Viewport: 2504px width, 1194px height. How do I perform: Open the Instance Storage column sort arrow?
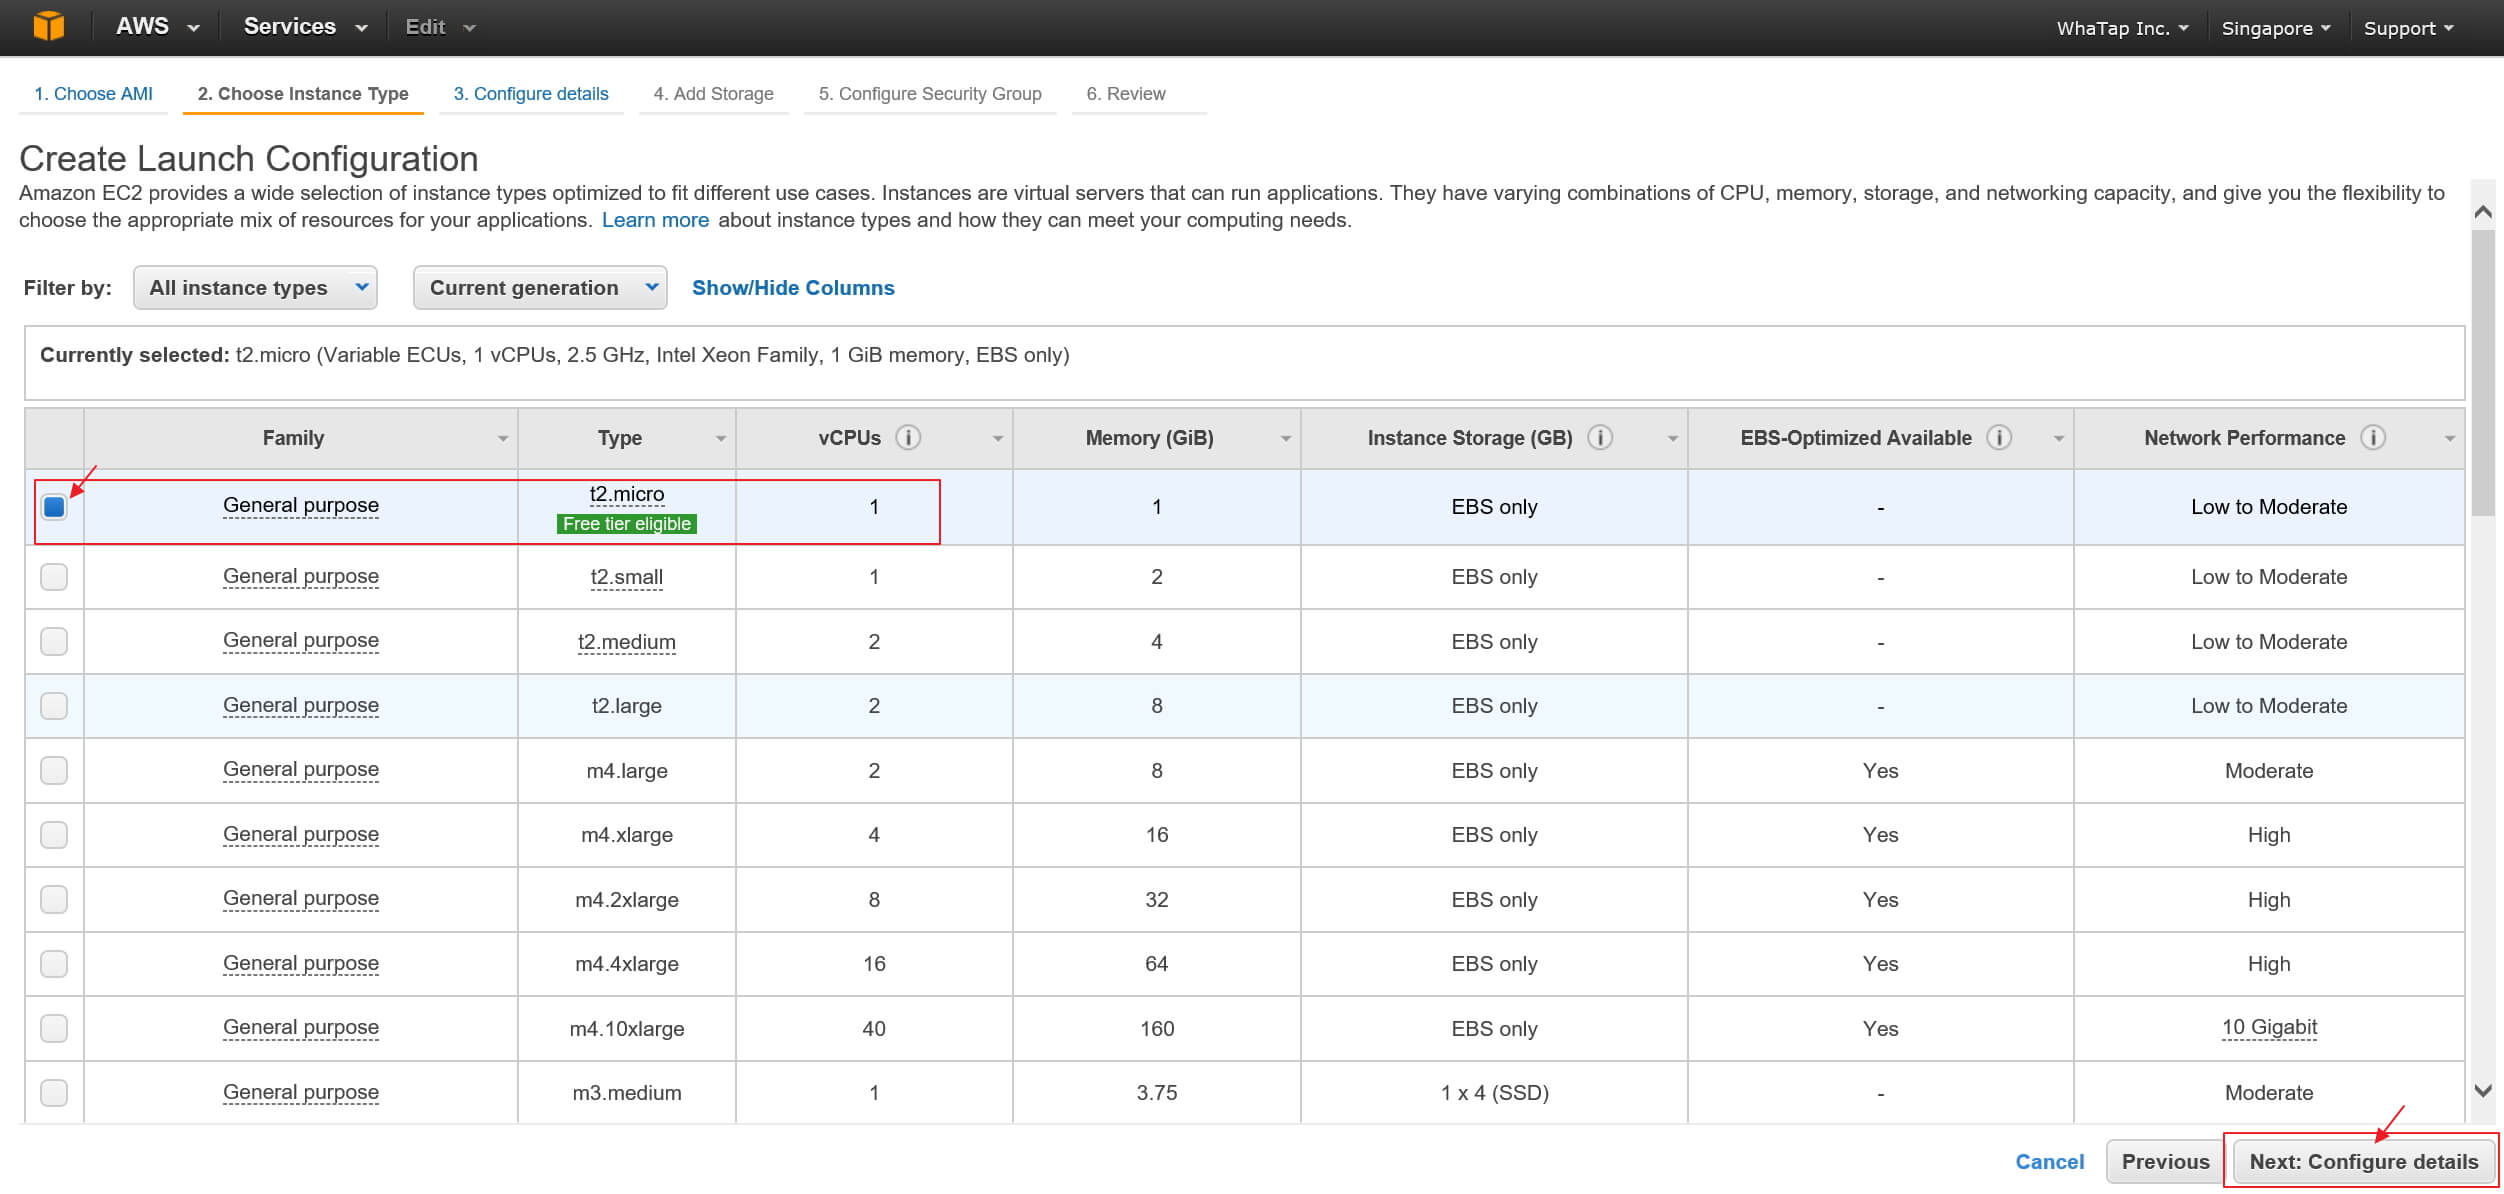(x=1673, y=439)
